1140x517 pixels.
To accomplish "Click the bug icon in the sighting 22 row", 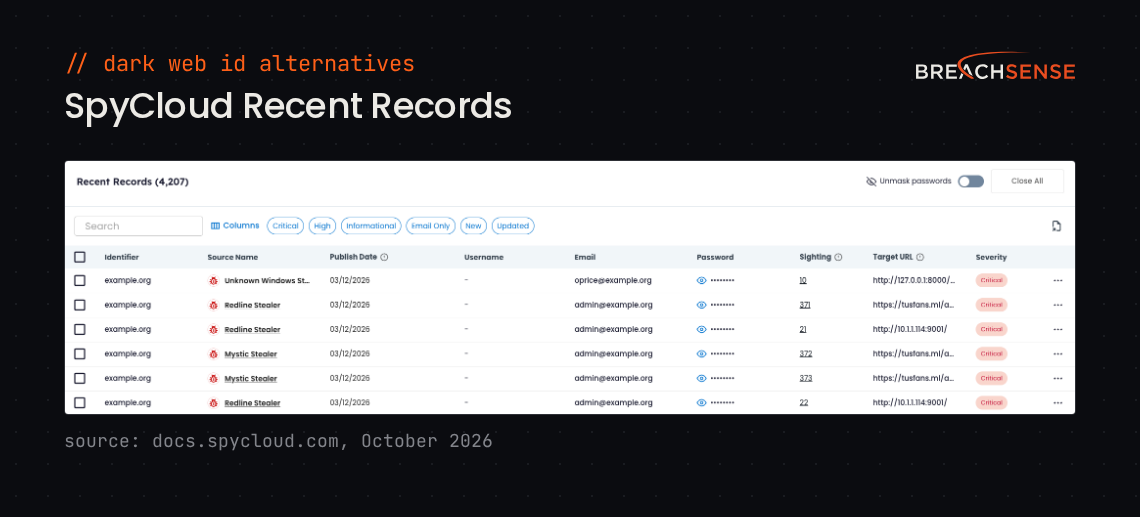I will (x=214, y=403).
